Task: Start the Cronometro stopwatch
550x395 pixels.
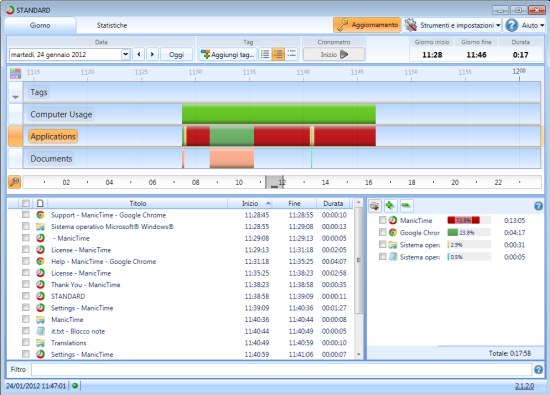Action: click(x=334, y=54)
